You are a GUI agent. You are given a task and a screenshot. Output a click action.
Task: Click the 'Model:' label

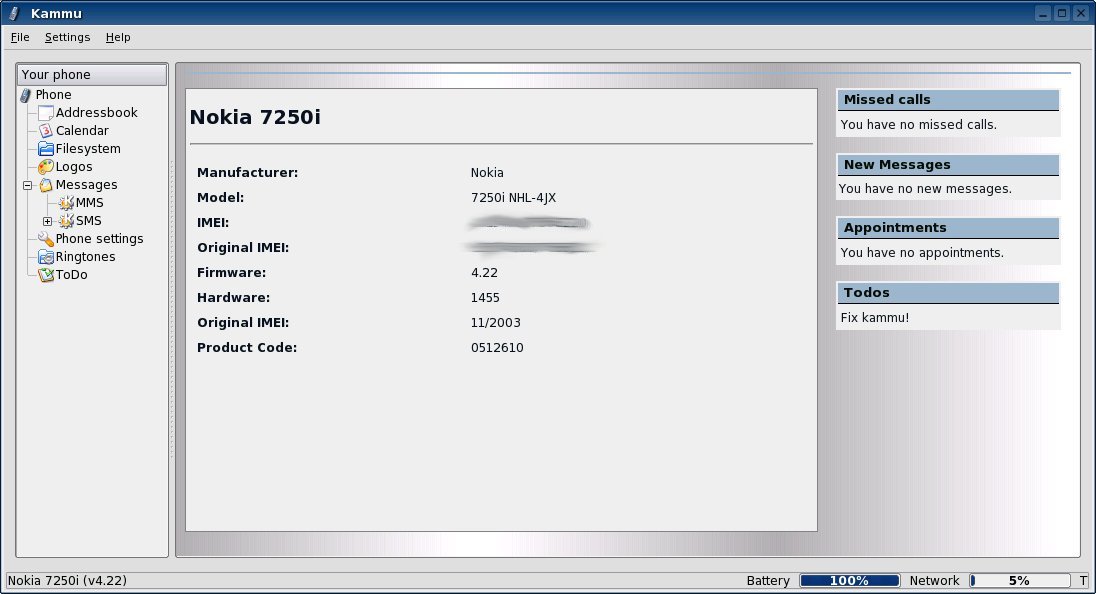[x=220, y=198]
